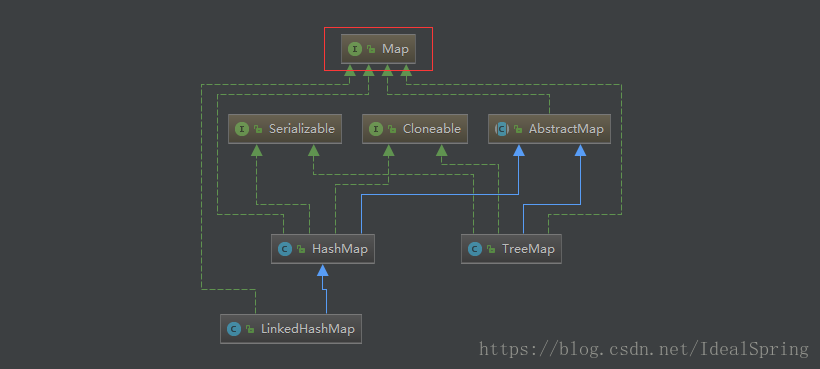820x369 pixels.
Task: Select the TreeMap class node
Action: pos(511,249)
